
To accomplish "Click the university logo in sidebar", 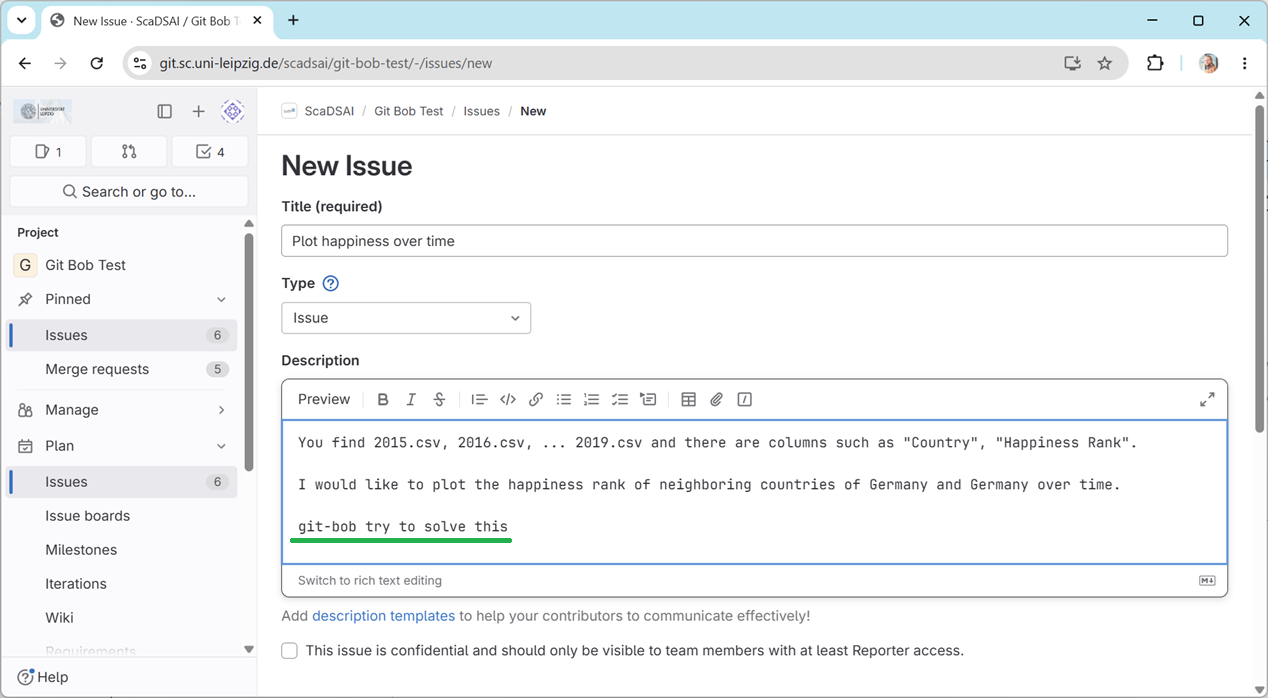I will tap(43, 112).
